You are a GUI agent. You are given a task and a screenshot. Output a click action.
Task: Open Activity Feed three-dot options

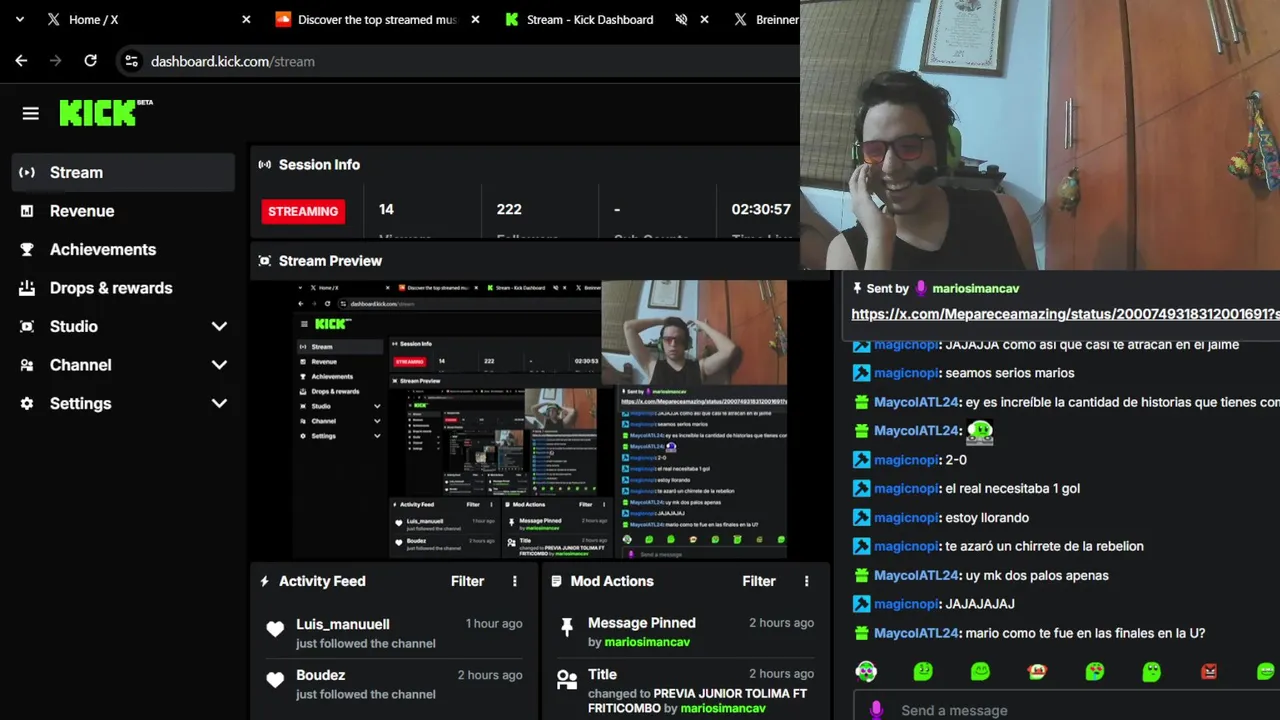tap(515, 581)
